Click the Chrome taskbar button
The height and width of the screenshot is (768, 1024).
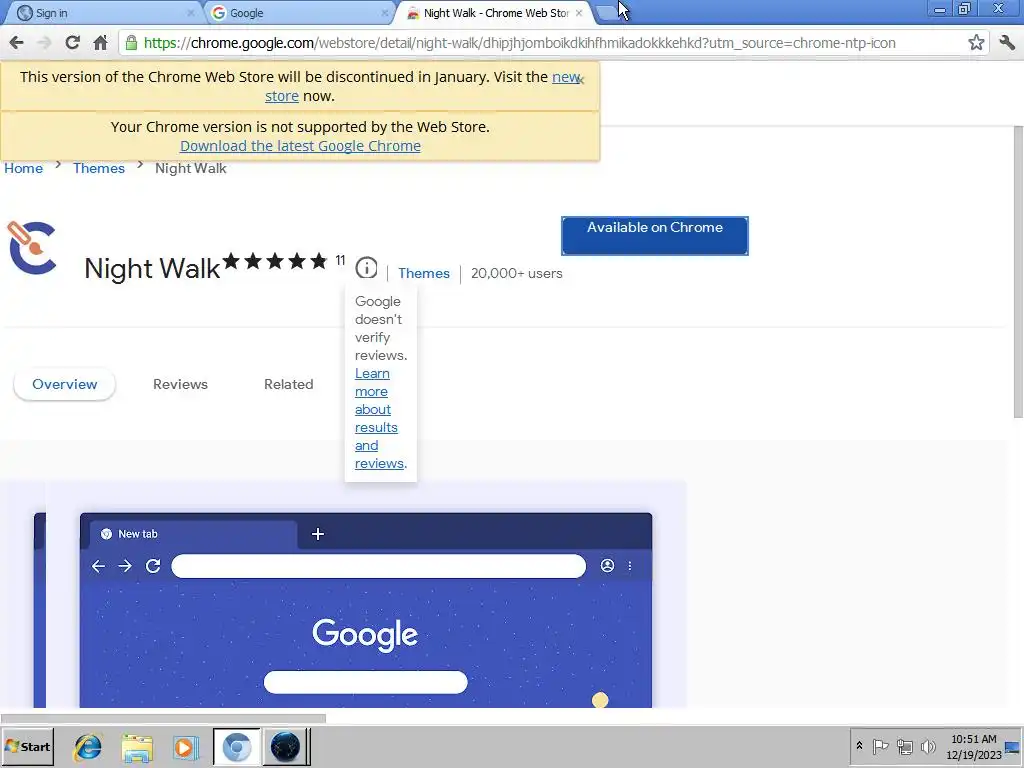tap(236, 746)
